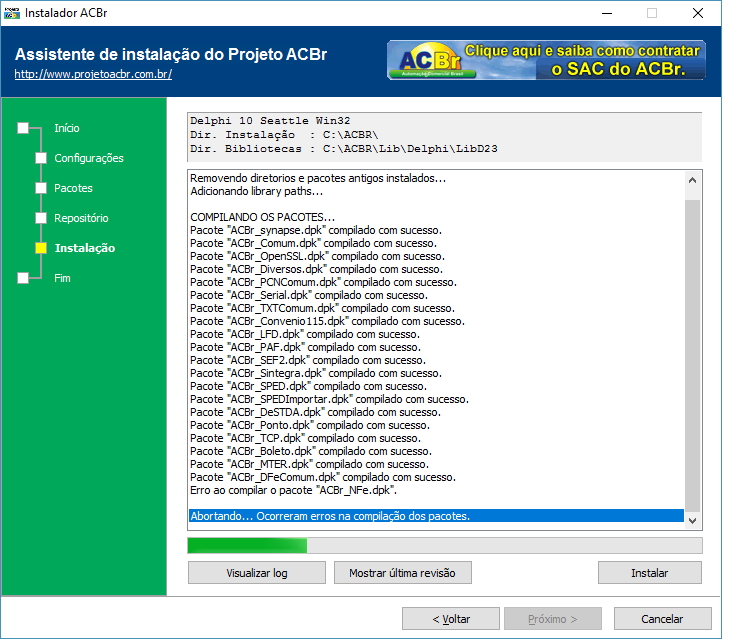Go to the Repositório step label
Viewport: 729px width, 639px height.
click(x=81, y=218)
